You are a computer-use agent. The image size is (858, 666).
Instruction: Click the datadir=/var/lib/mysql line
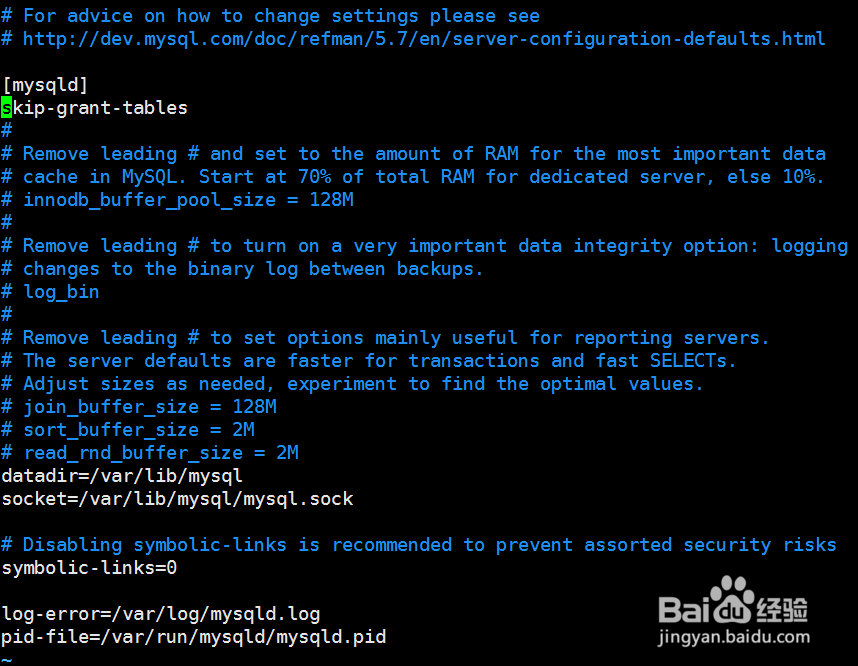(122, 476)
